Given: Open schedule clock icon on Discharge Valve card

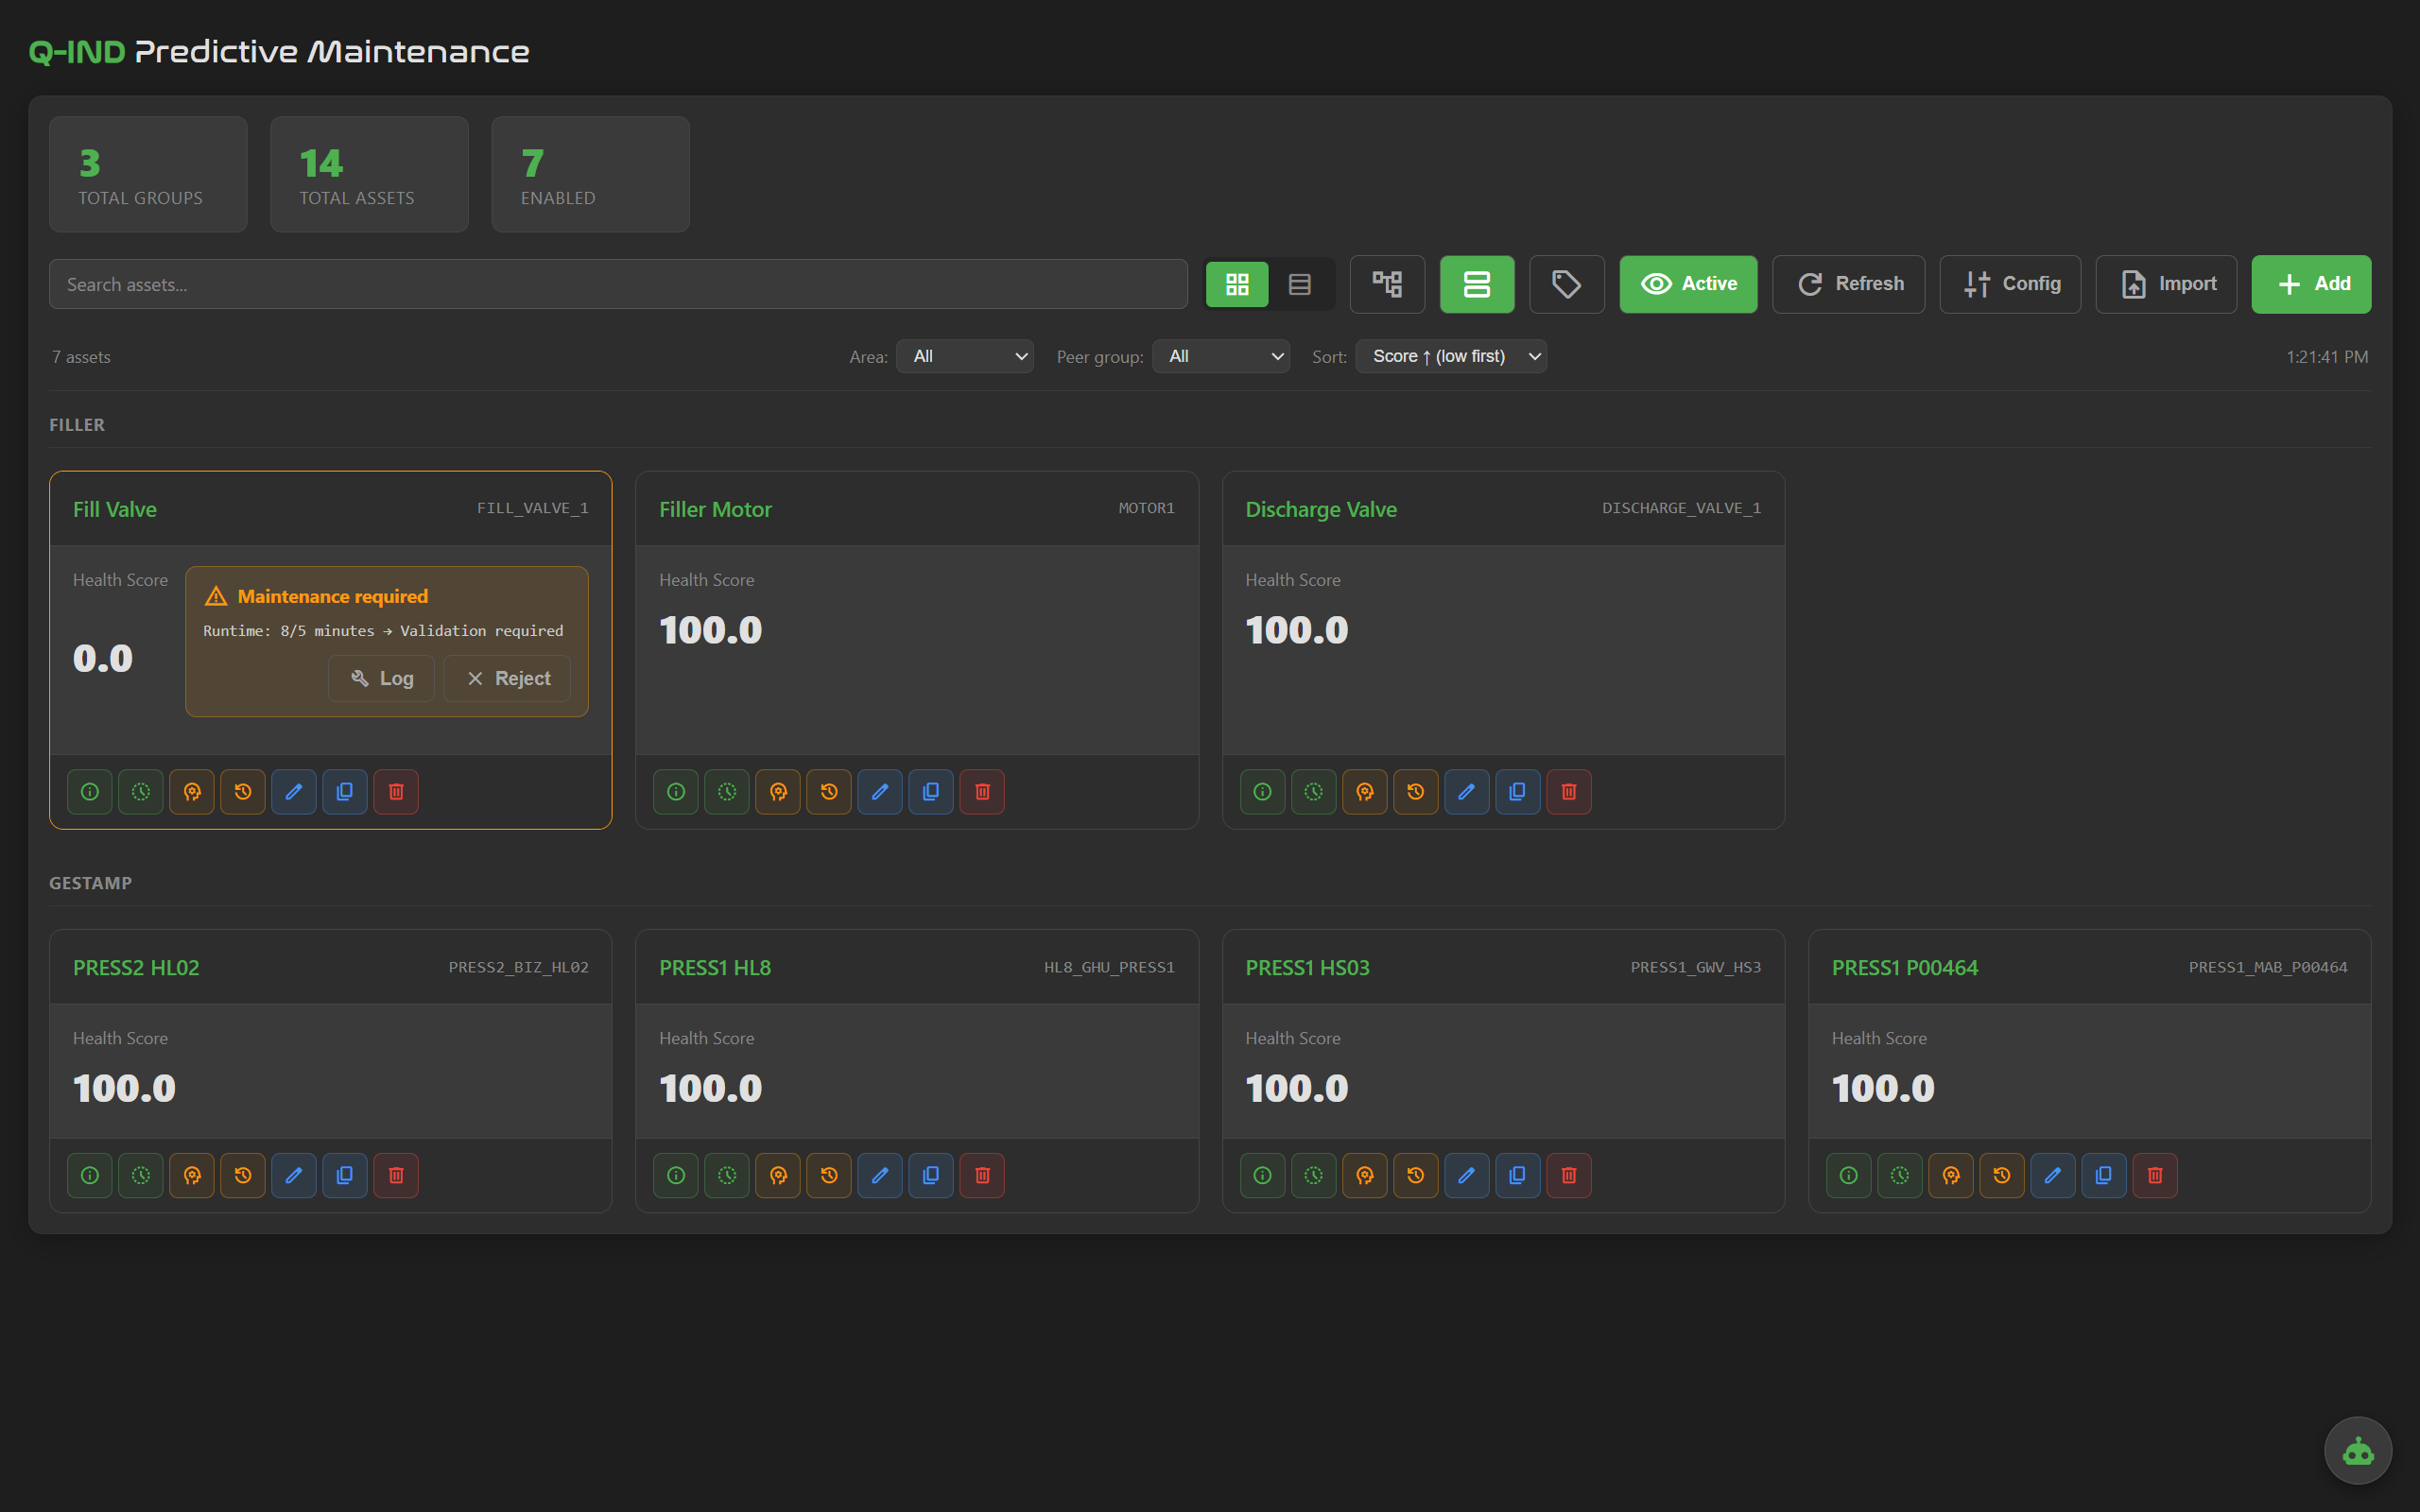Looking at the screenshot, I should tap(1314, 792).
